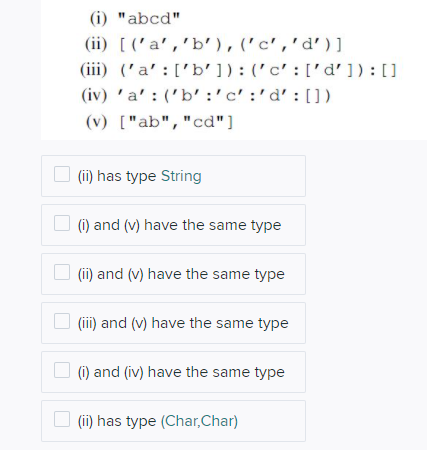The image size is (427, 450).
Task: Click the tuple list expression on line (ii)
Action: 230,44
